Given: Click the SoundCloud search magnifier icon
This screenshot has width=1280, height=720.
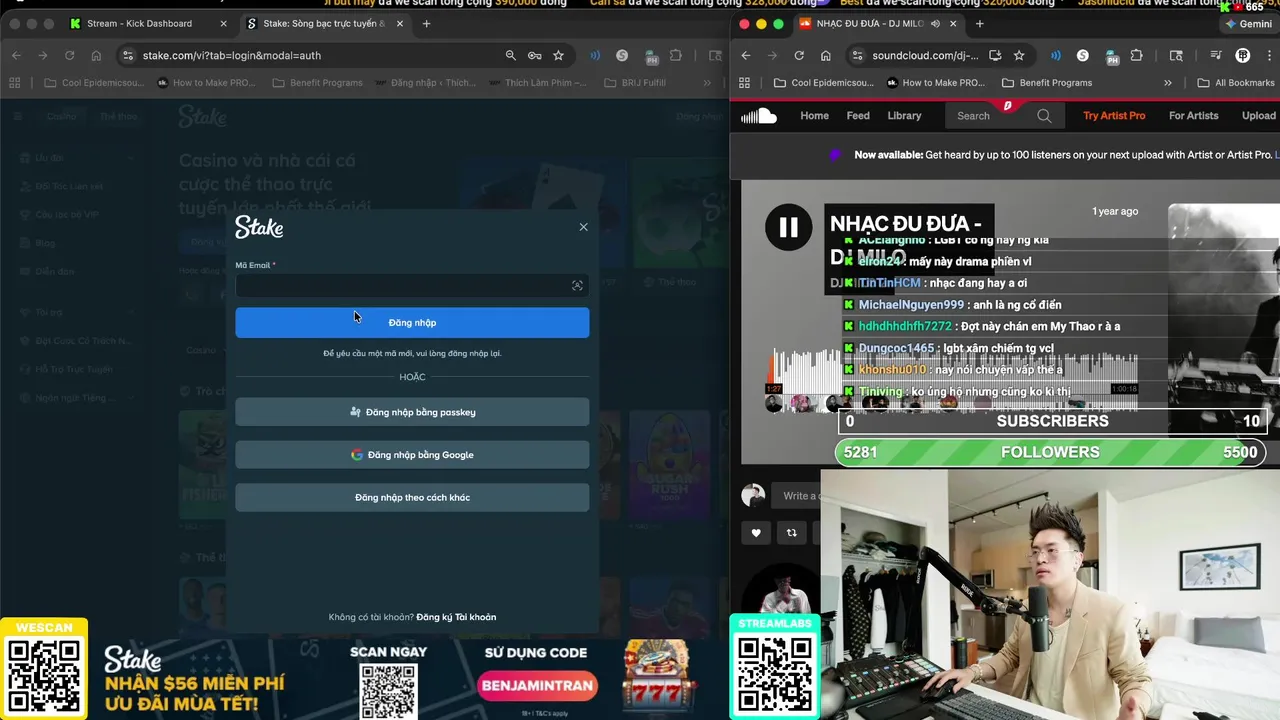Looking at the screenshot, I should [x=1044, y=116].
